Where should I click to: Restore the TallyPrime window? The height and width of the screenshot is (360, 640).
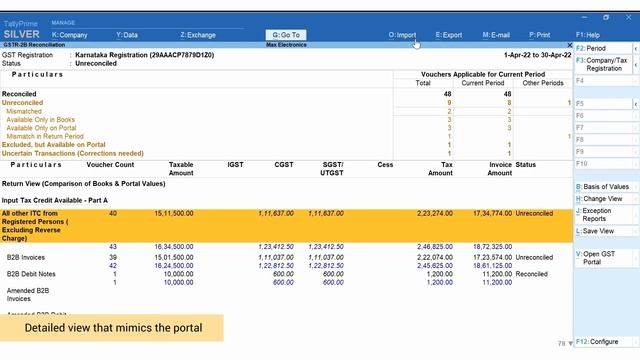point(606,18)
